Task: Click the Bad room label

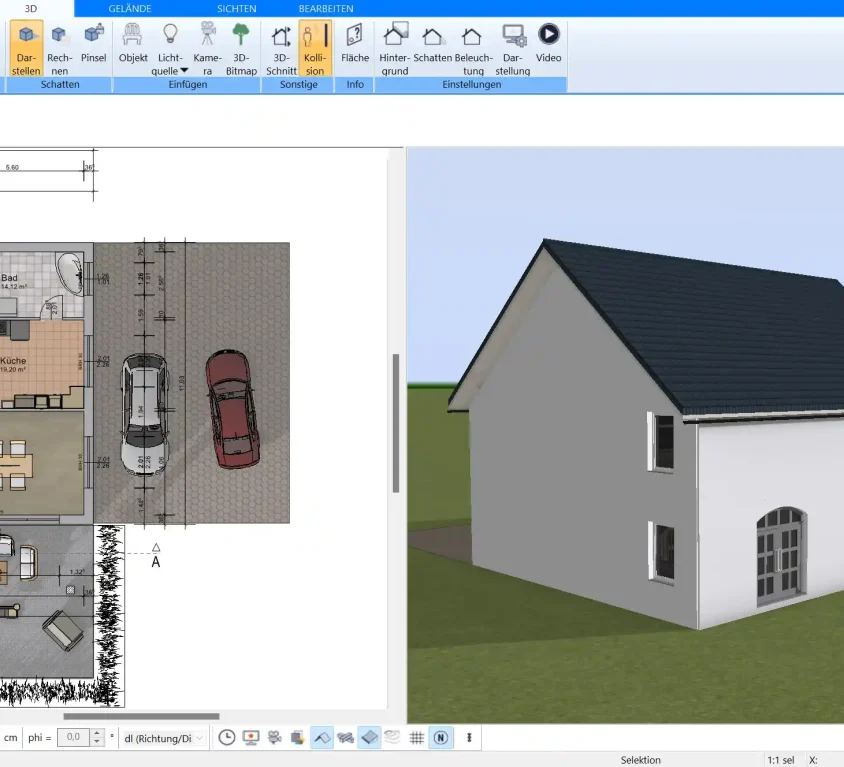Action: pyautogui.click(x=9, y=278)
